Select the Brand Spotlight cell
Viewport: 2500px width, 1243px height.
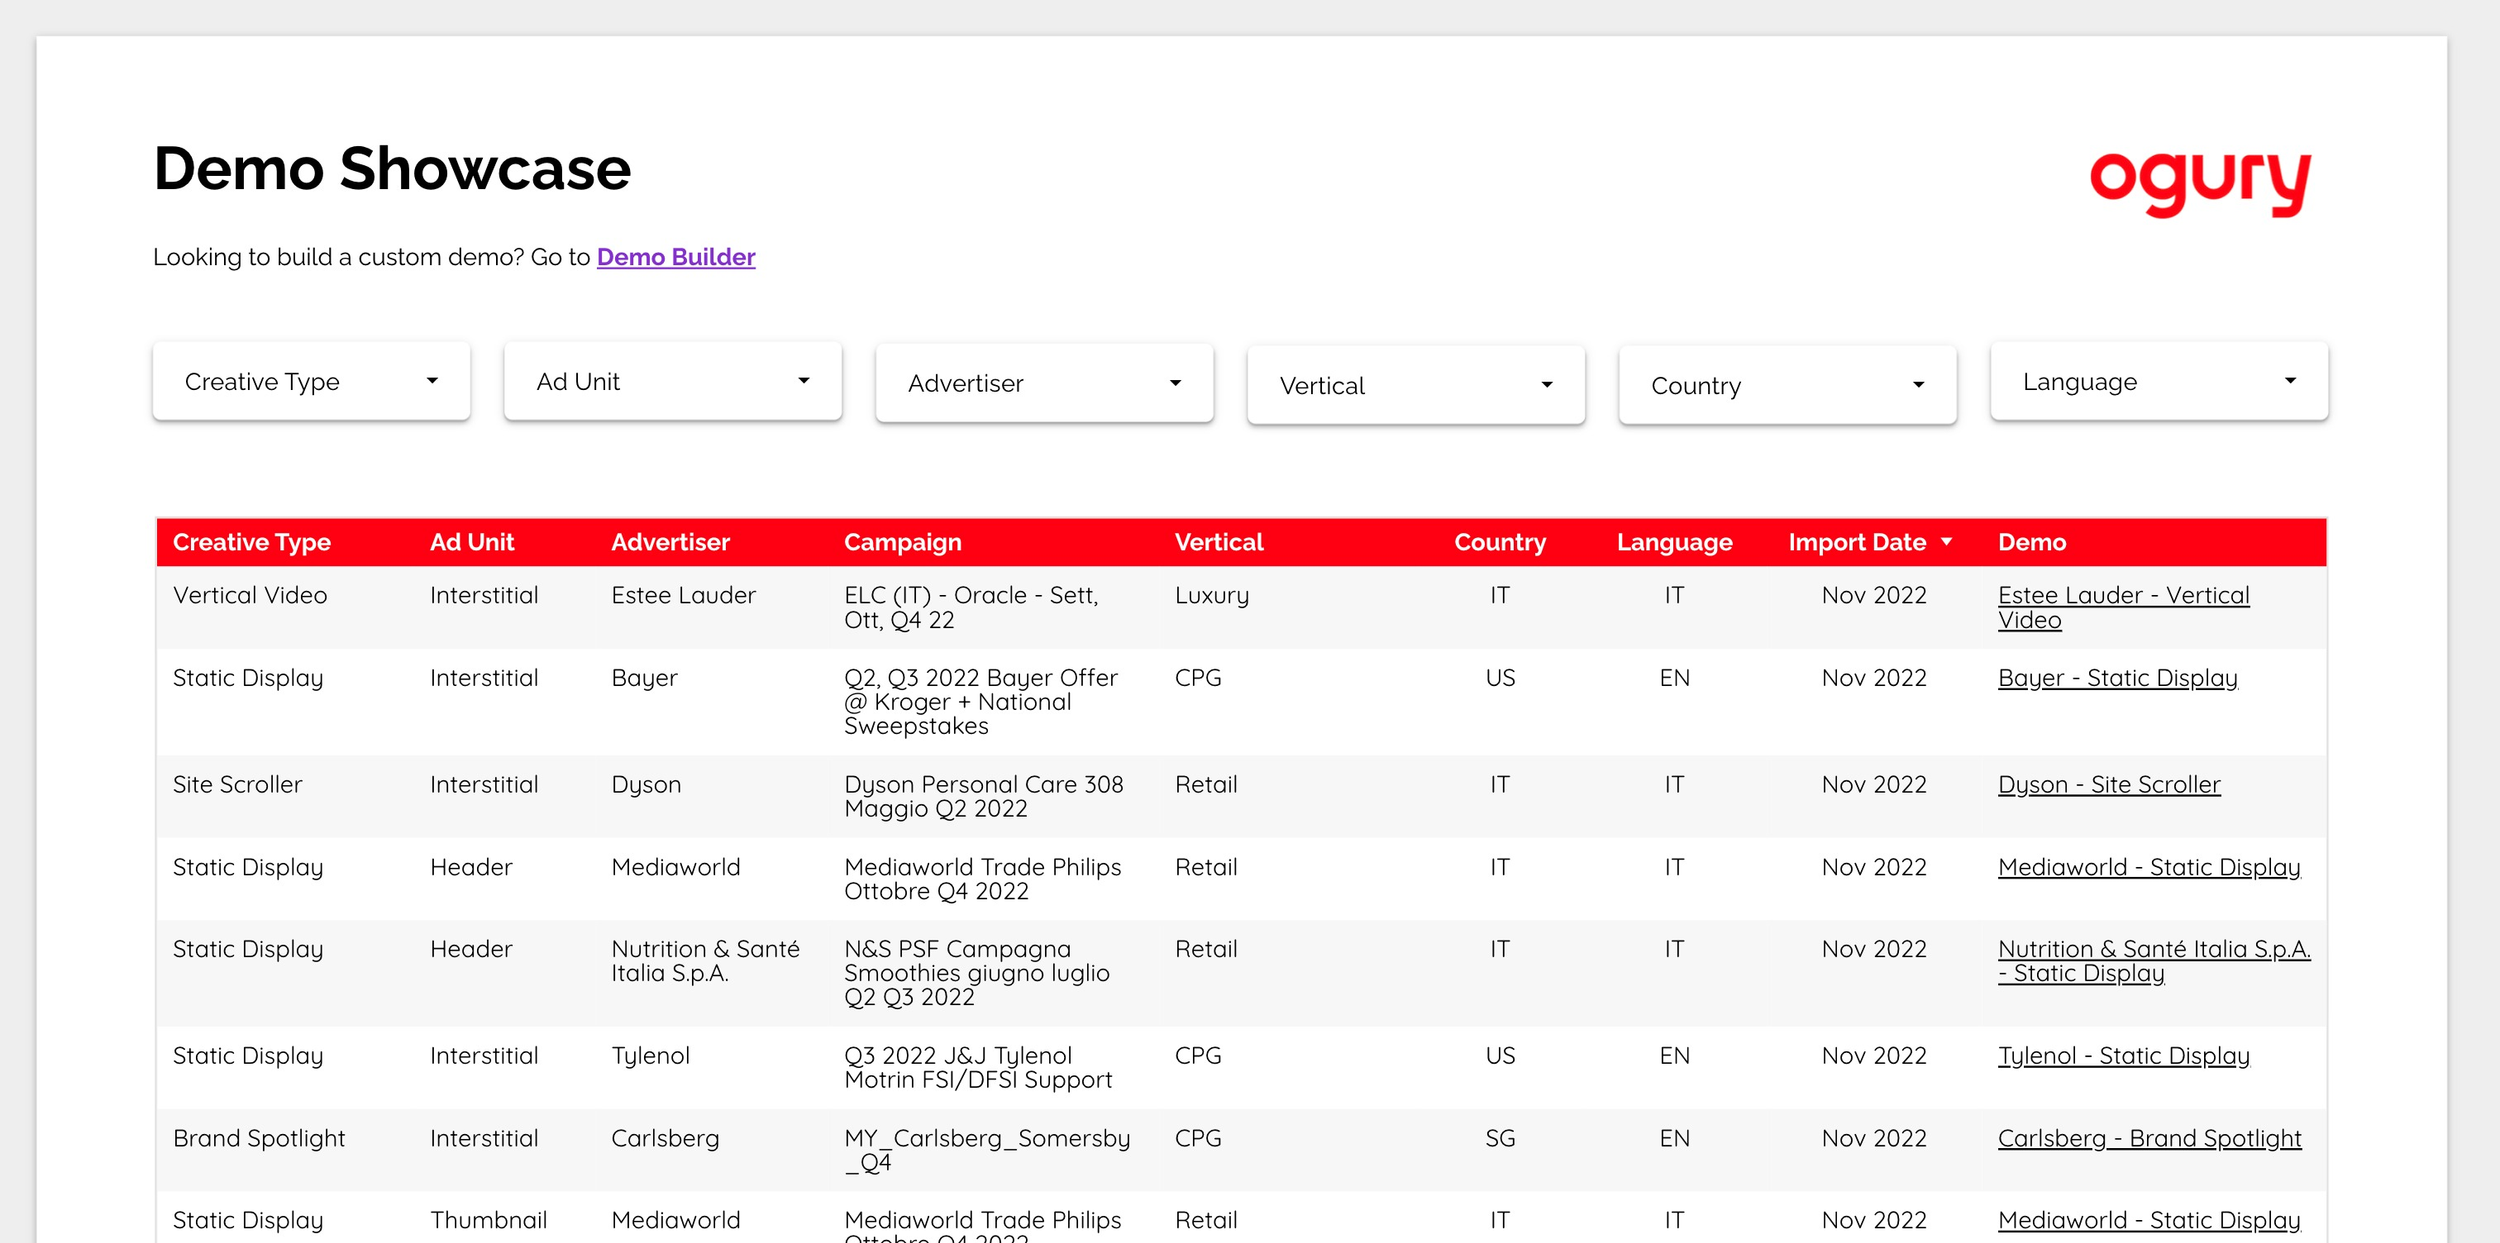[x=259, y=1139]
